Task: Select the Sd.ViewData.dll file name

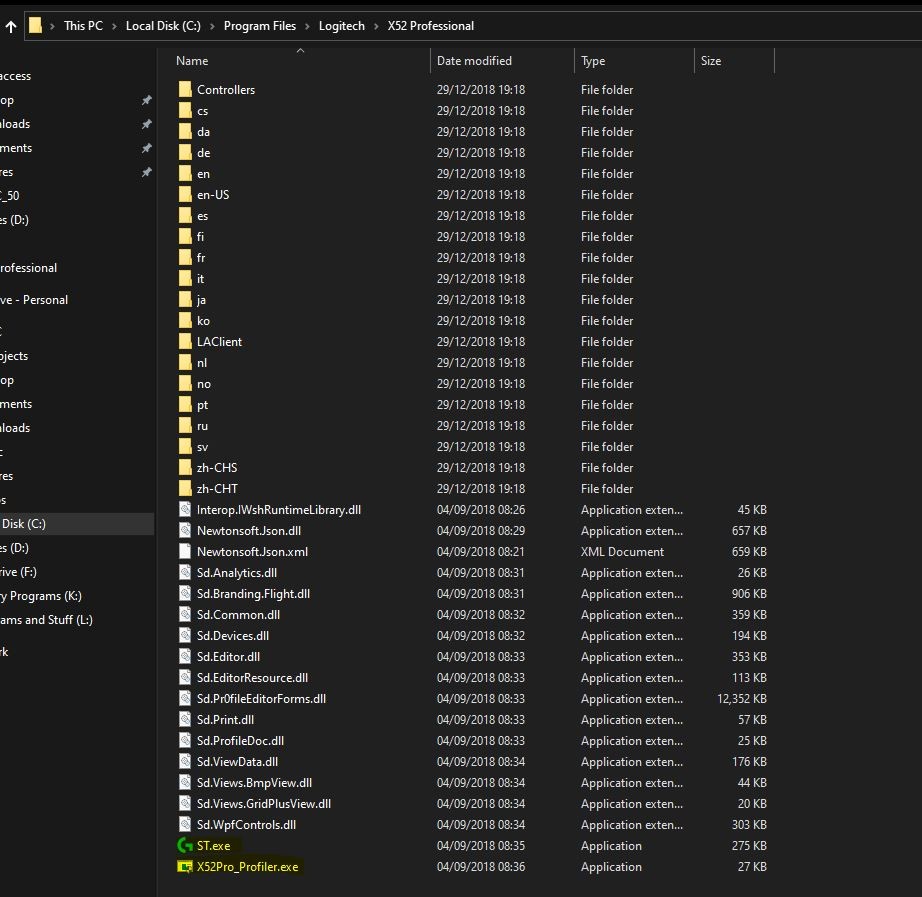Action: pos(238,762)
